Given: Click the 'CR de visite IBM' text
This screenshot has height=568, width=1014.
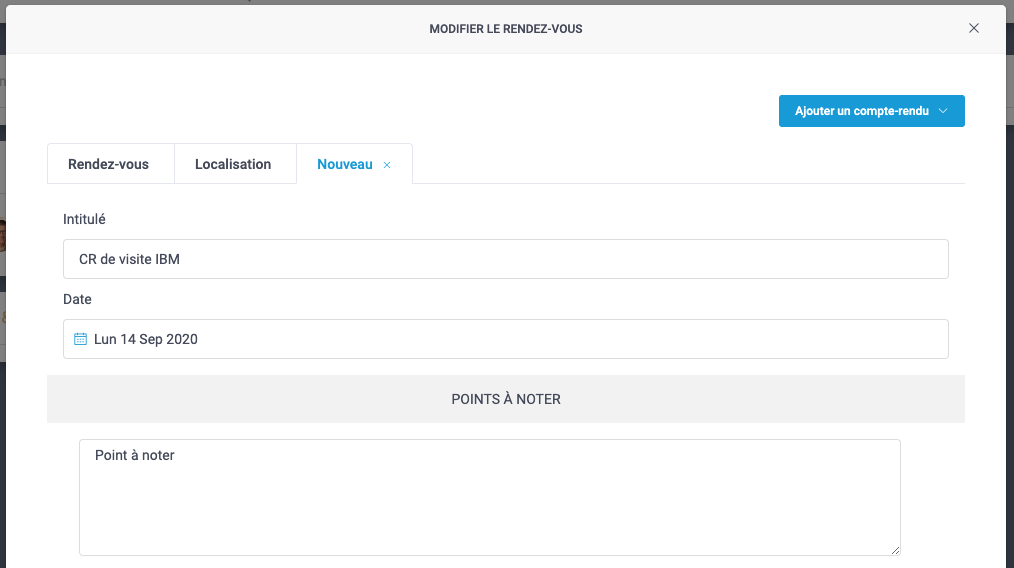Looking at the screenshot, I should (129, 259).
